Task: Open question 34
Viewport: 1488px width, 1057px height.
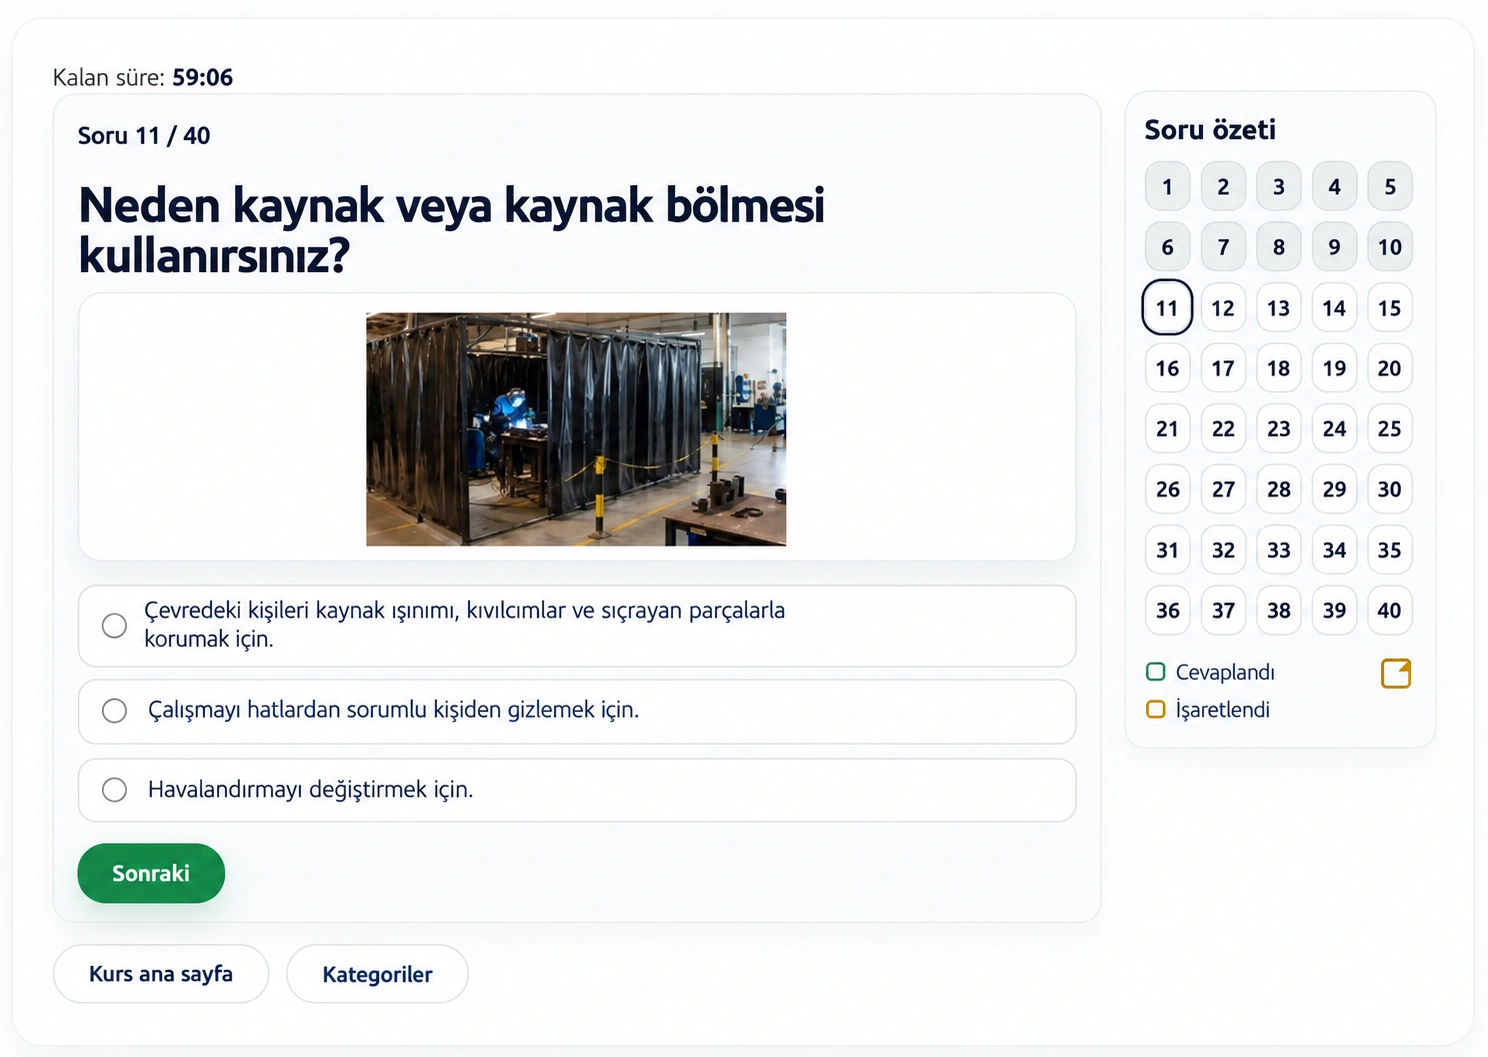Action: click(1334, 550)
